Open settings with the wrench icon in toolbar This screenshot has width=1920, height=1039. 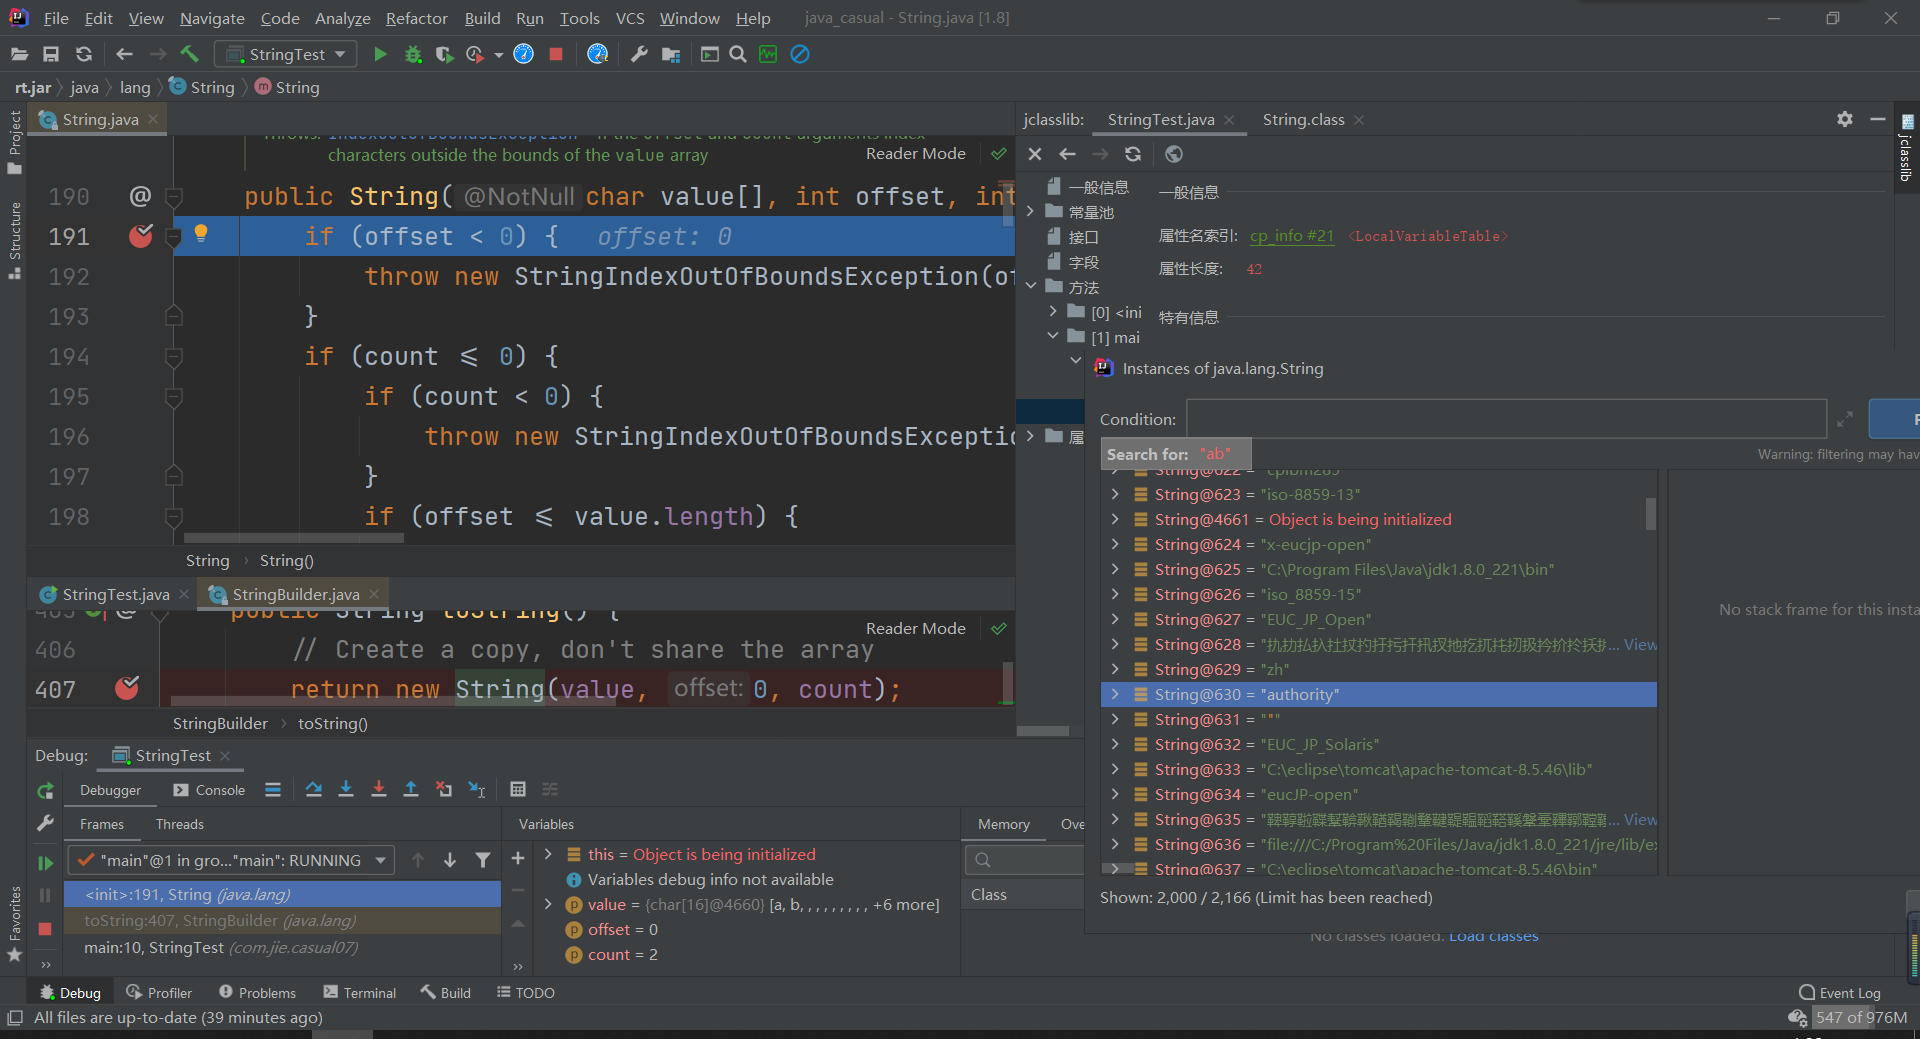point(639,54)
